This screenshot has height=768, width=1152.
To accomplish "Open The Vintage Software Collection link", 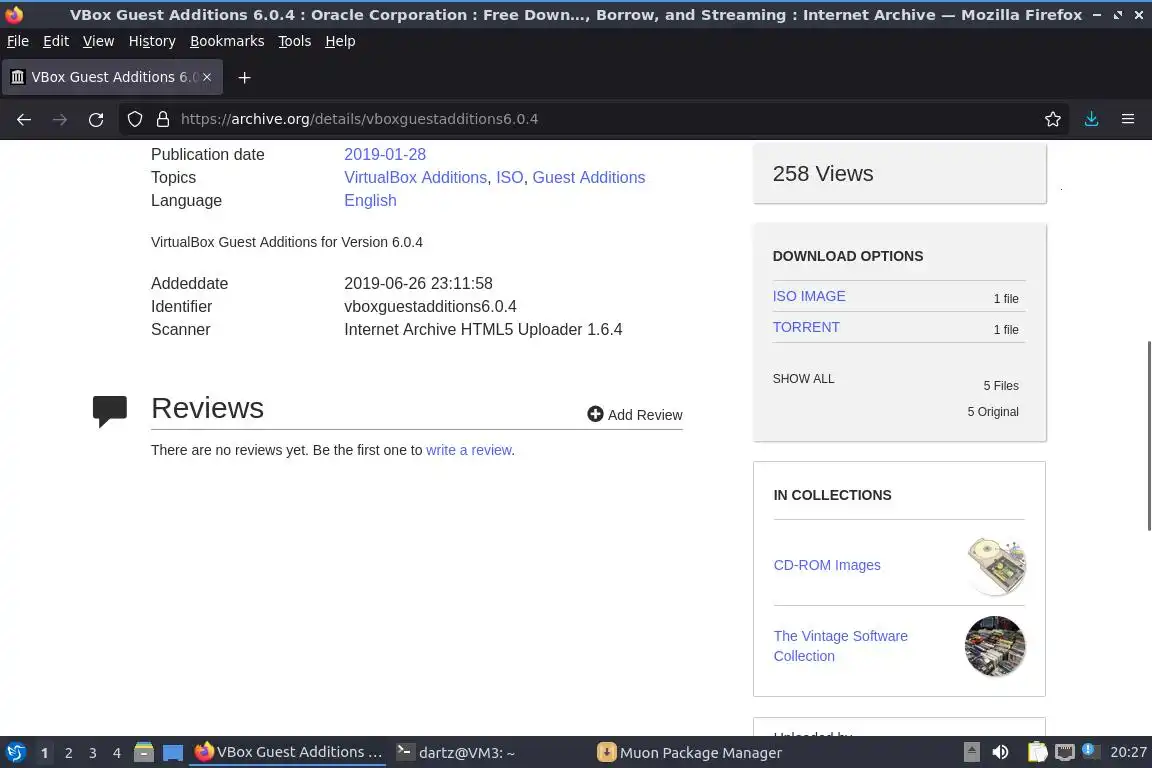I will tap(840, 646).
